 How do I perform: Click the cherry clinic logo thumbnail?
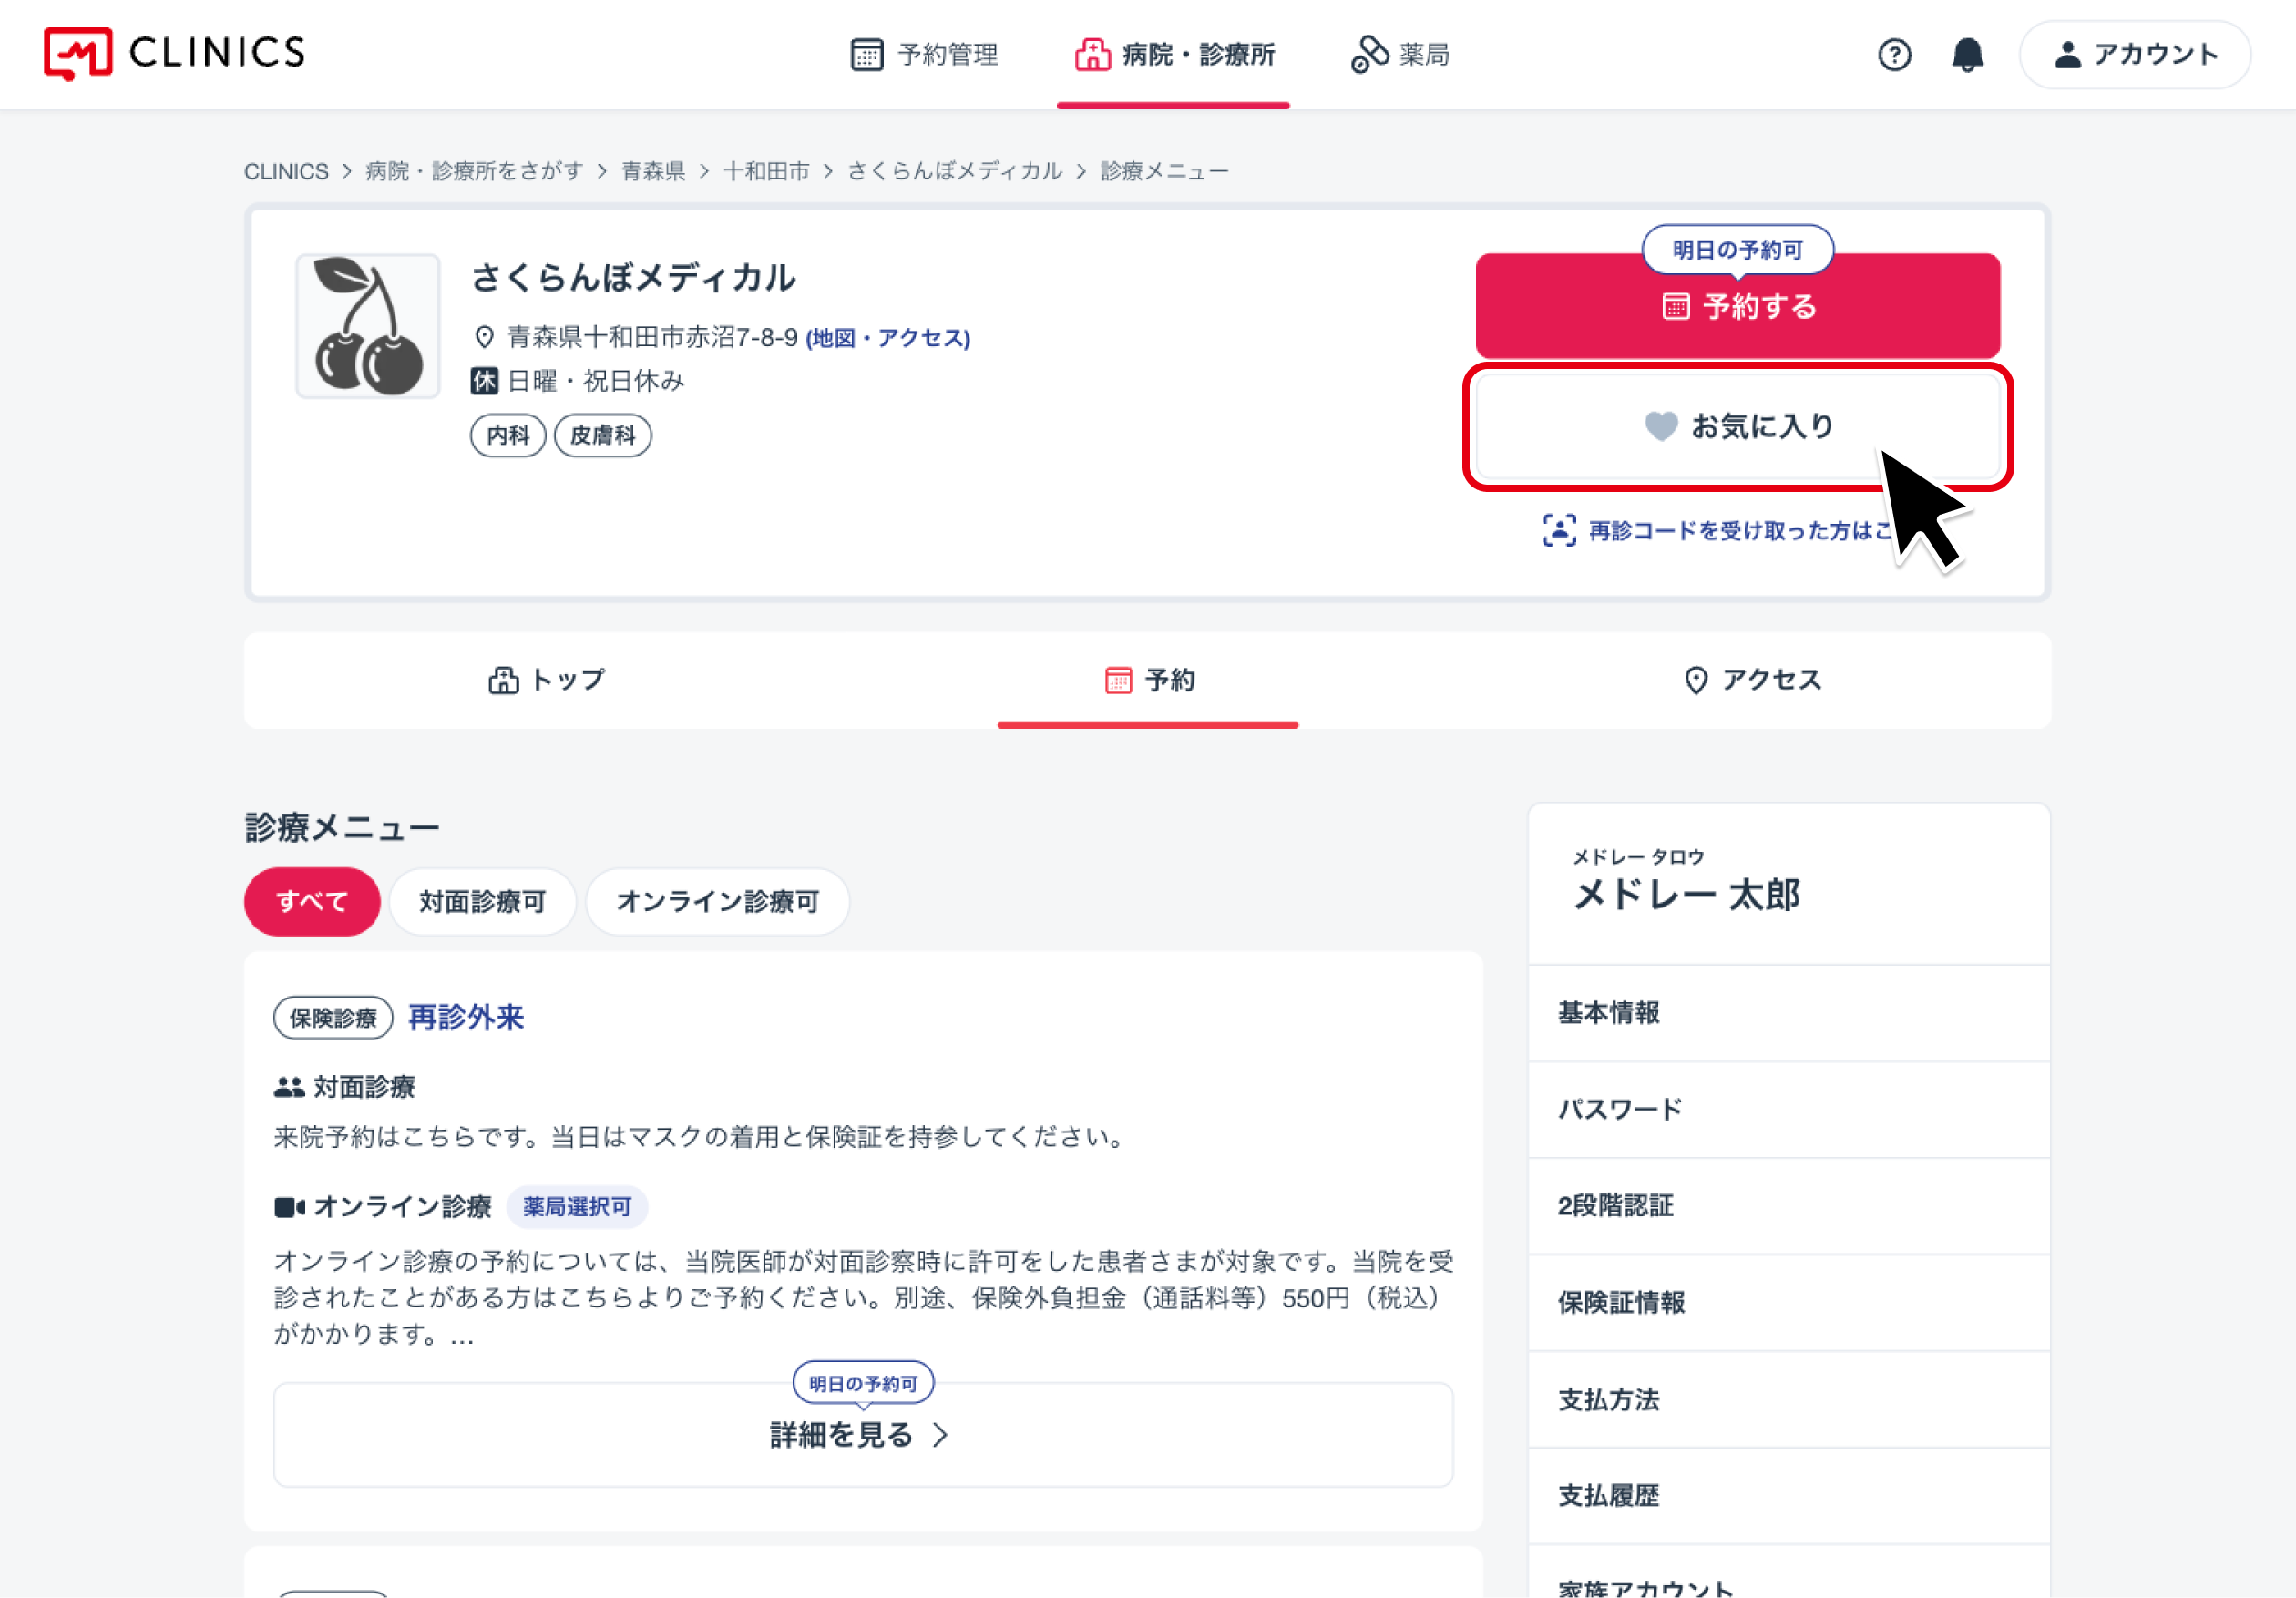(367, 326)
